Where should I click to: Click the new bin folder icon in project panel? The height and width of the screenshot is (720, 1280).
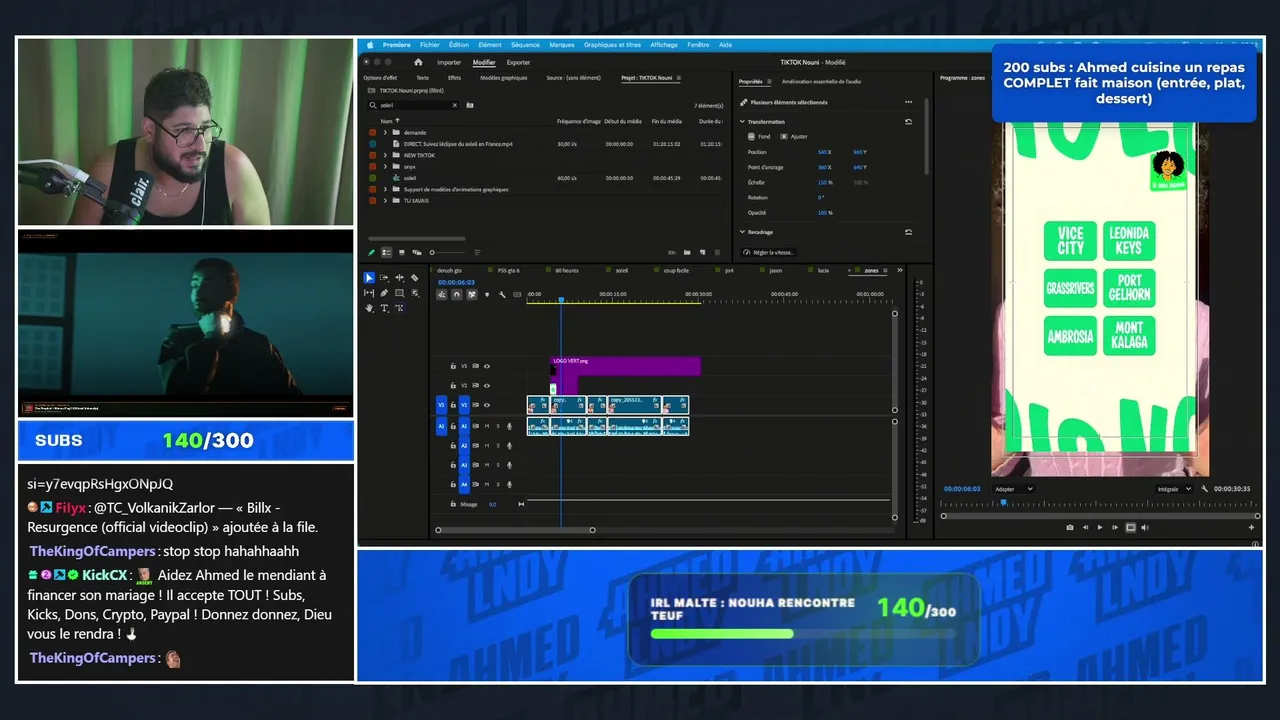coord(686,252)
